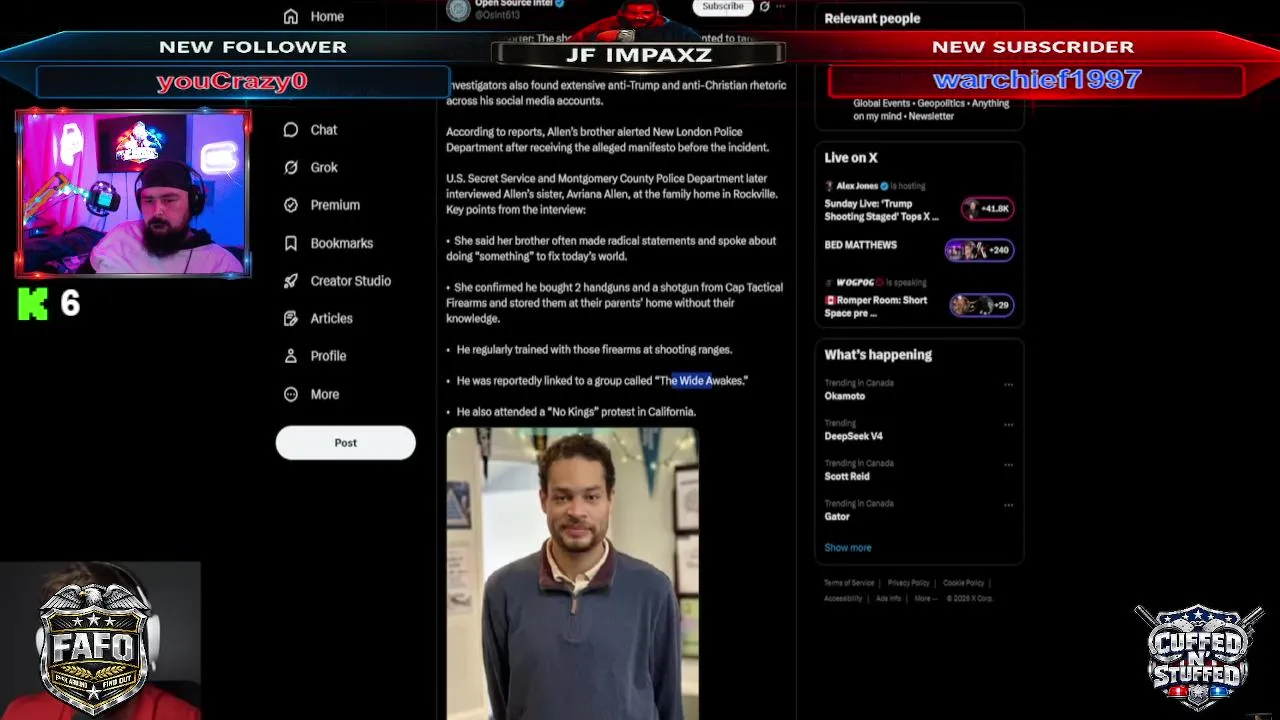Click Open Source Intel profile avatar

click(458, 9)
